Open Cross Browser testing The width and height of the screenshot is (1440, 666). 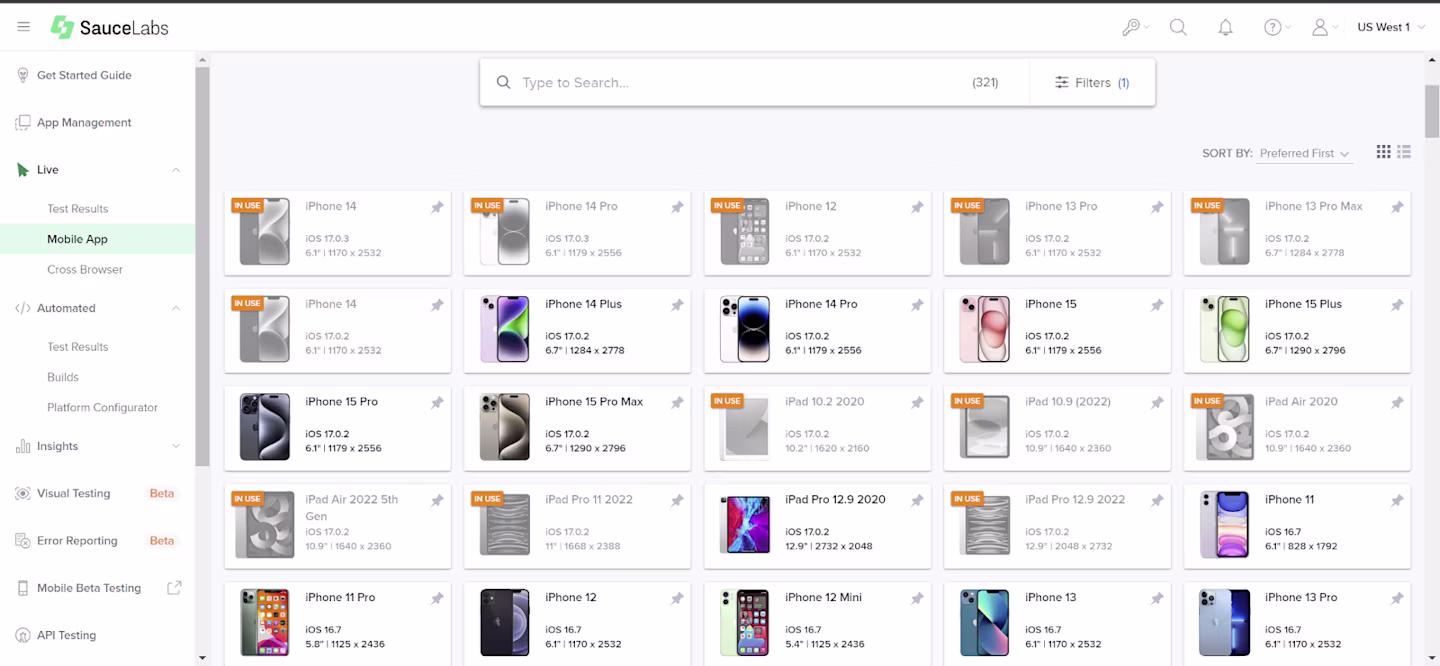click(85, 270)
